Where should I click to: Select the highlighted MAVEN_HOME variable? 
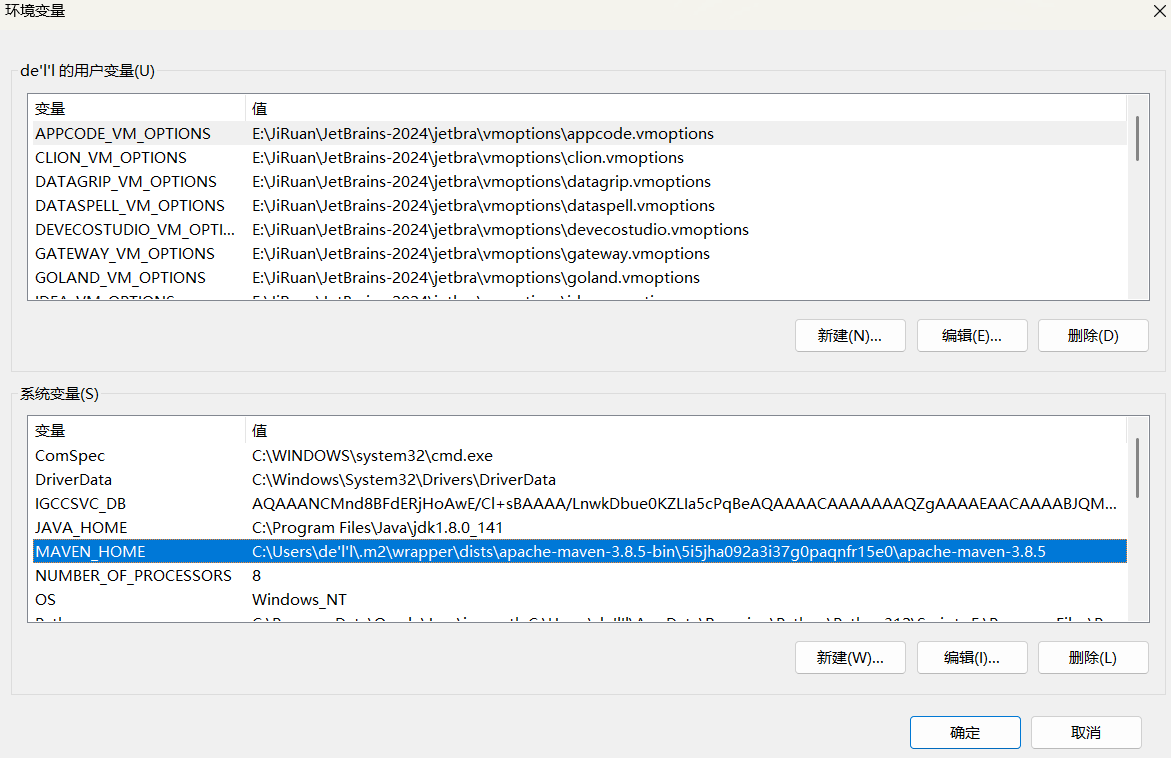580,551
